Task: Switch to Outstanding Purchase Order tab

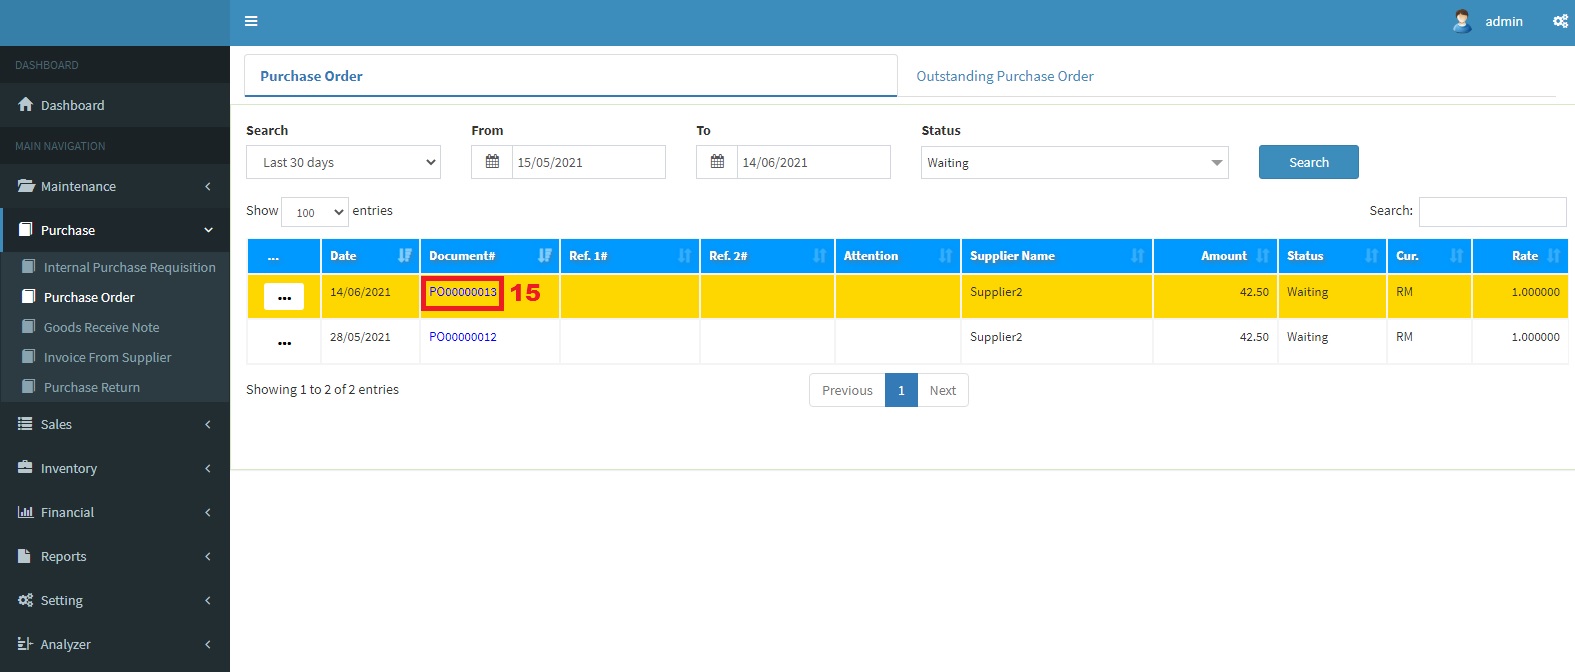Action: pyautogui.click(x=1004, y=76)
